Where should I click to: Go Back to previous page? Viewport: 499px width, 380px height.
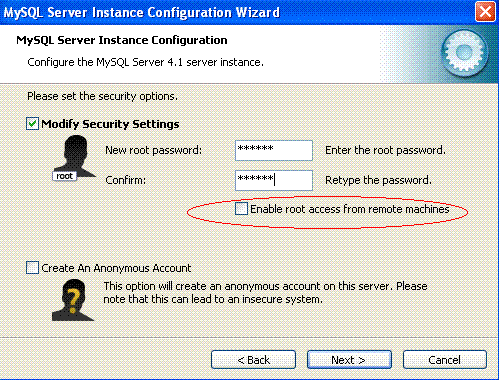tap(253, 360)
